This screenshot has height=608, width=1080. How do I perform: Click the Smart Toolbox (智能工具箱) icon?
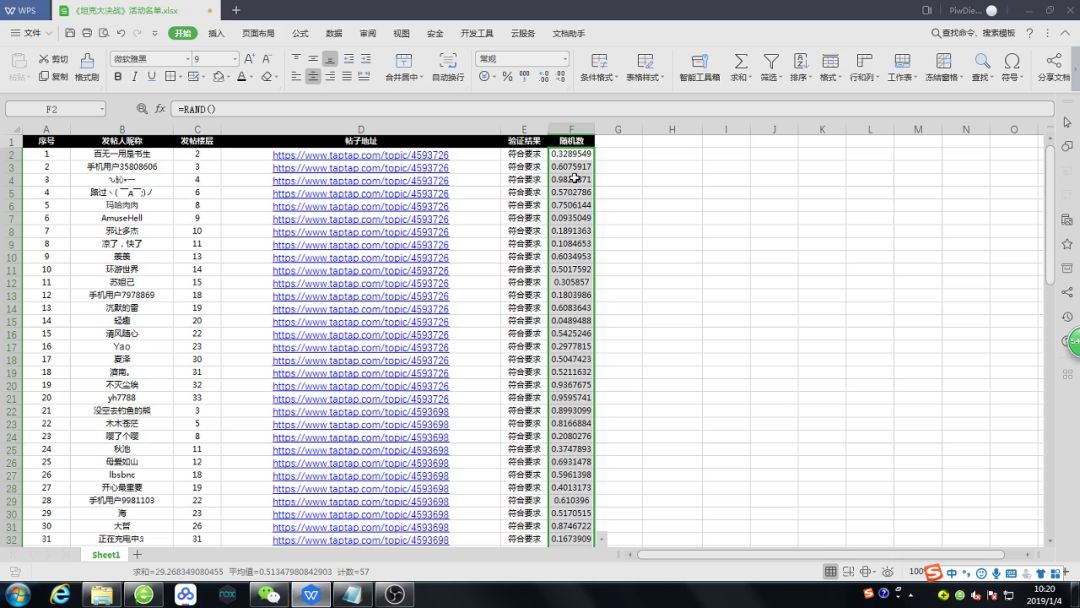[699, 62]
